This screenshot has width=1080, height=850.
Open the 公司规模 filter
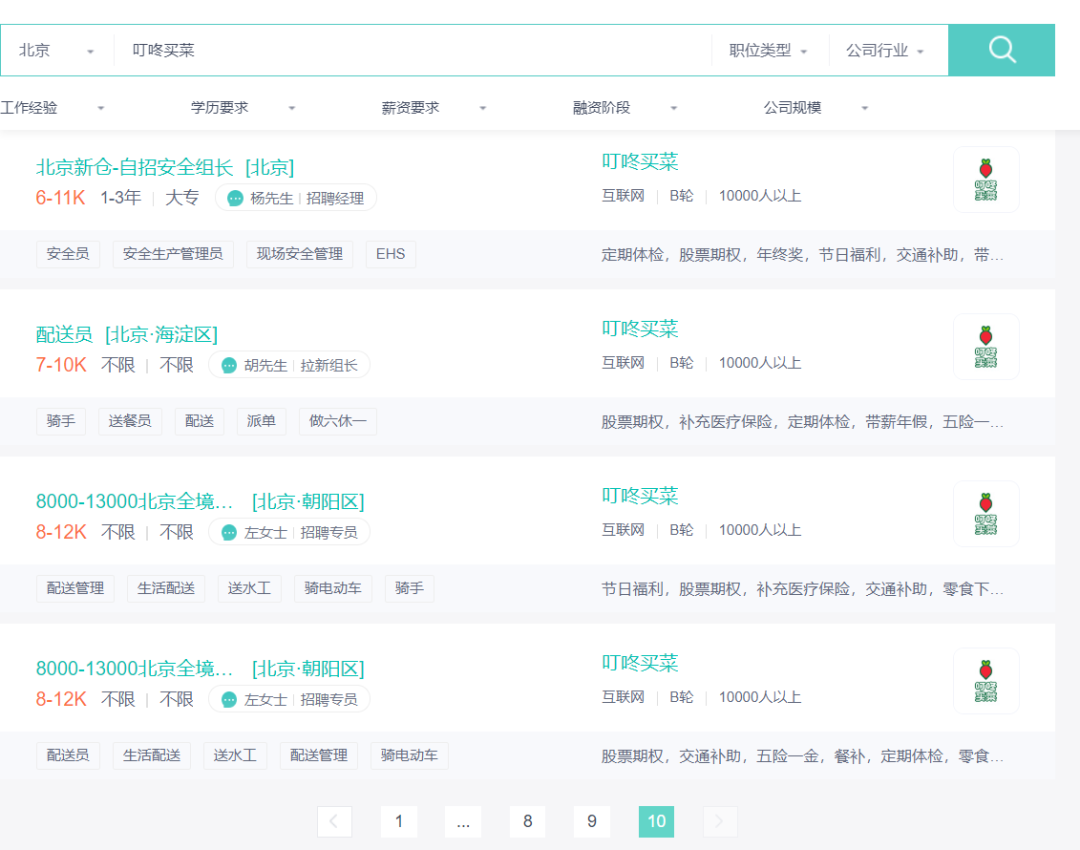tap(816, 108)
